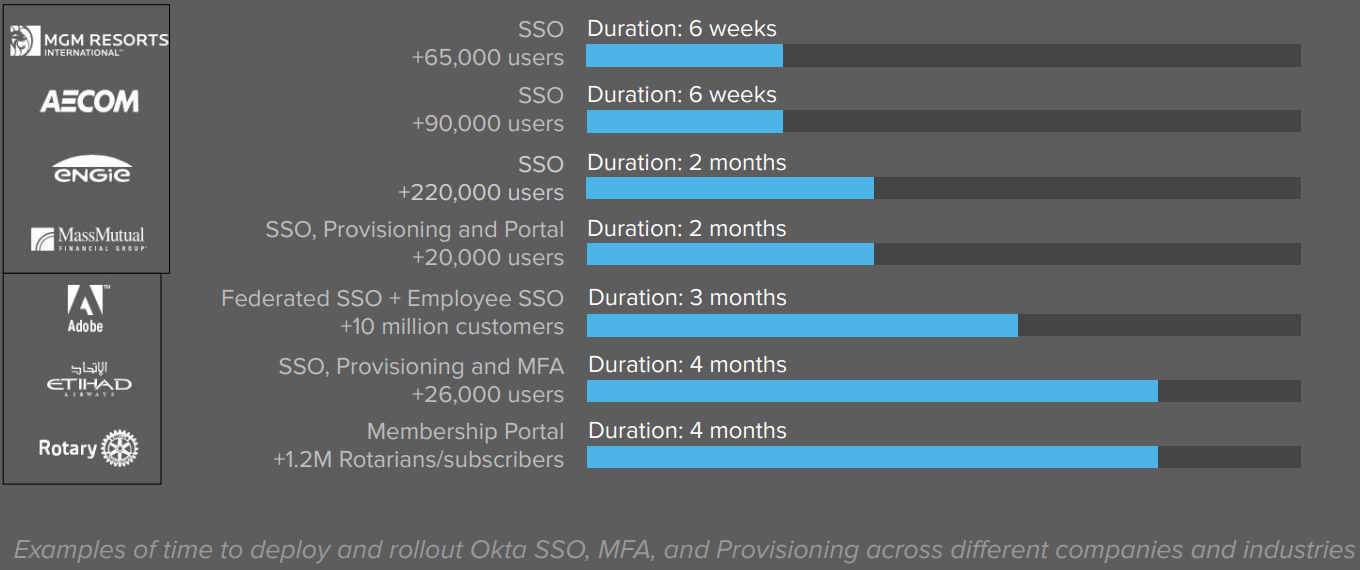Click the "+1.2M Rotarians/subscribers" text
This screenshot has width=1360, height=570.
[x=418, y=460]
